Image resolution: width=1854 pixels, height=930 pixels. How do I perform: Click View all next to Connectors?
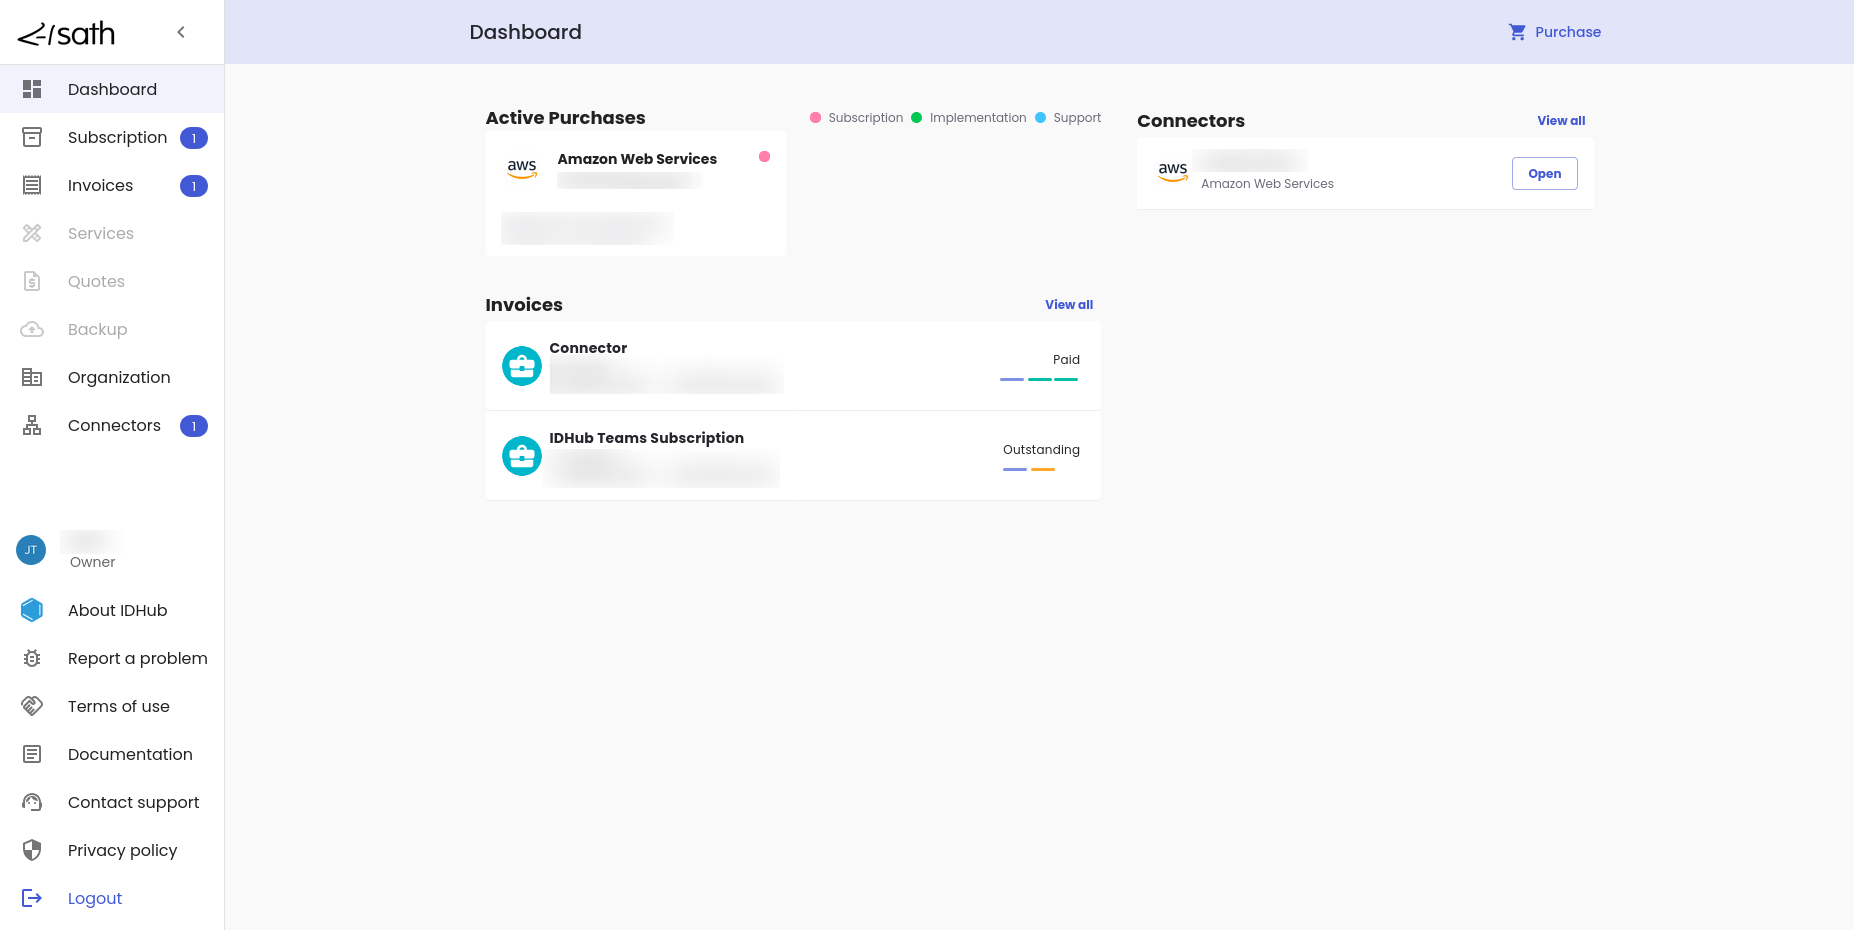(x=1560, y=121)
